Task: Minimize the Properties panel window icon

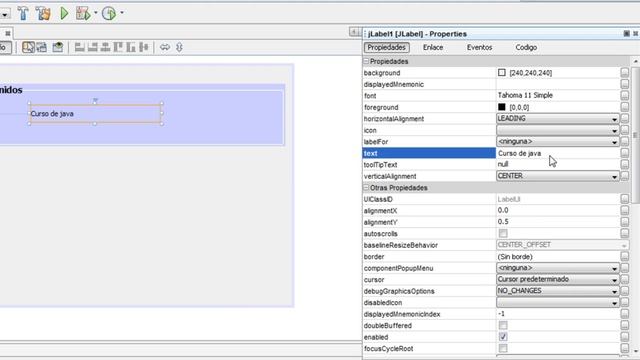Action: [627, 33]
